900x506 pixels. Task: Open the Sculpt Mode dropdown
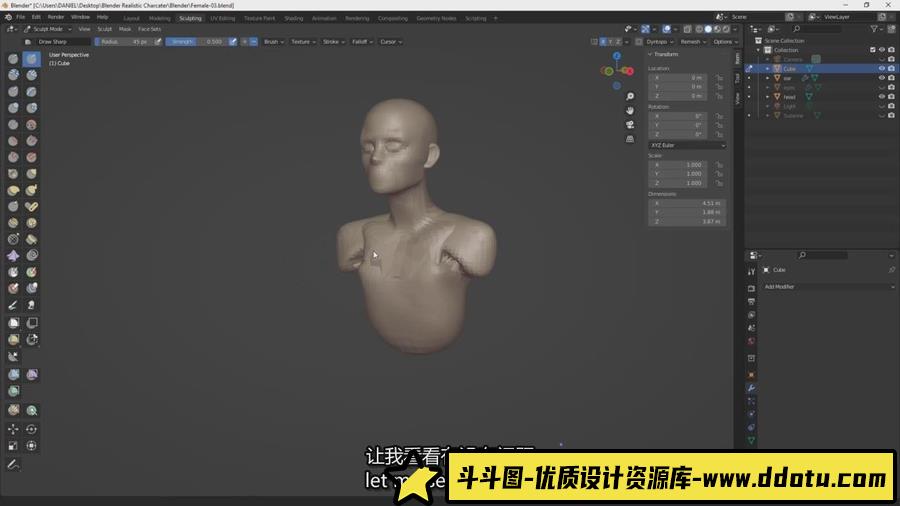point(48,29)
